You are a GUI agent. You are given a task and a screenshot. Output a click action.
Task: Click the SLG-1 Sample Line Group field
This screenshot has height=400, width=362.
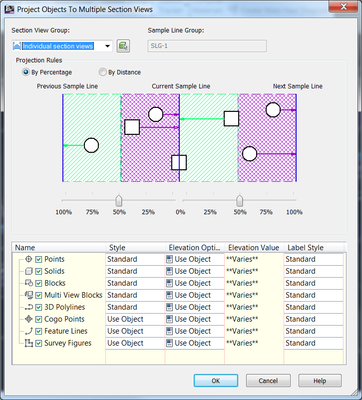click(x=207, y=46)
